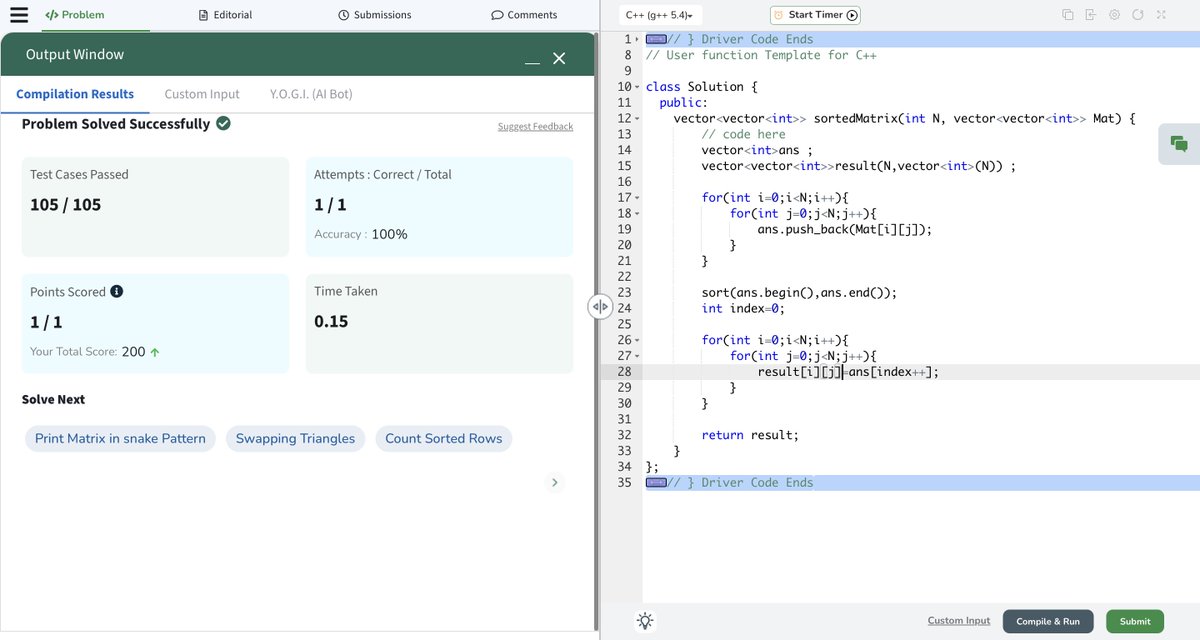Image resolution: width=1200 pixels, height=640 pixels.
Task: Click the panel splitter handle
Action: click(x=599, y=307)
